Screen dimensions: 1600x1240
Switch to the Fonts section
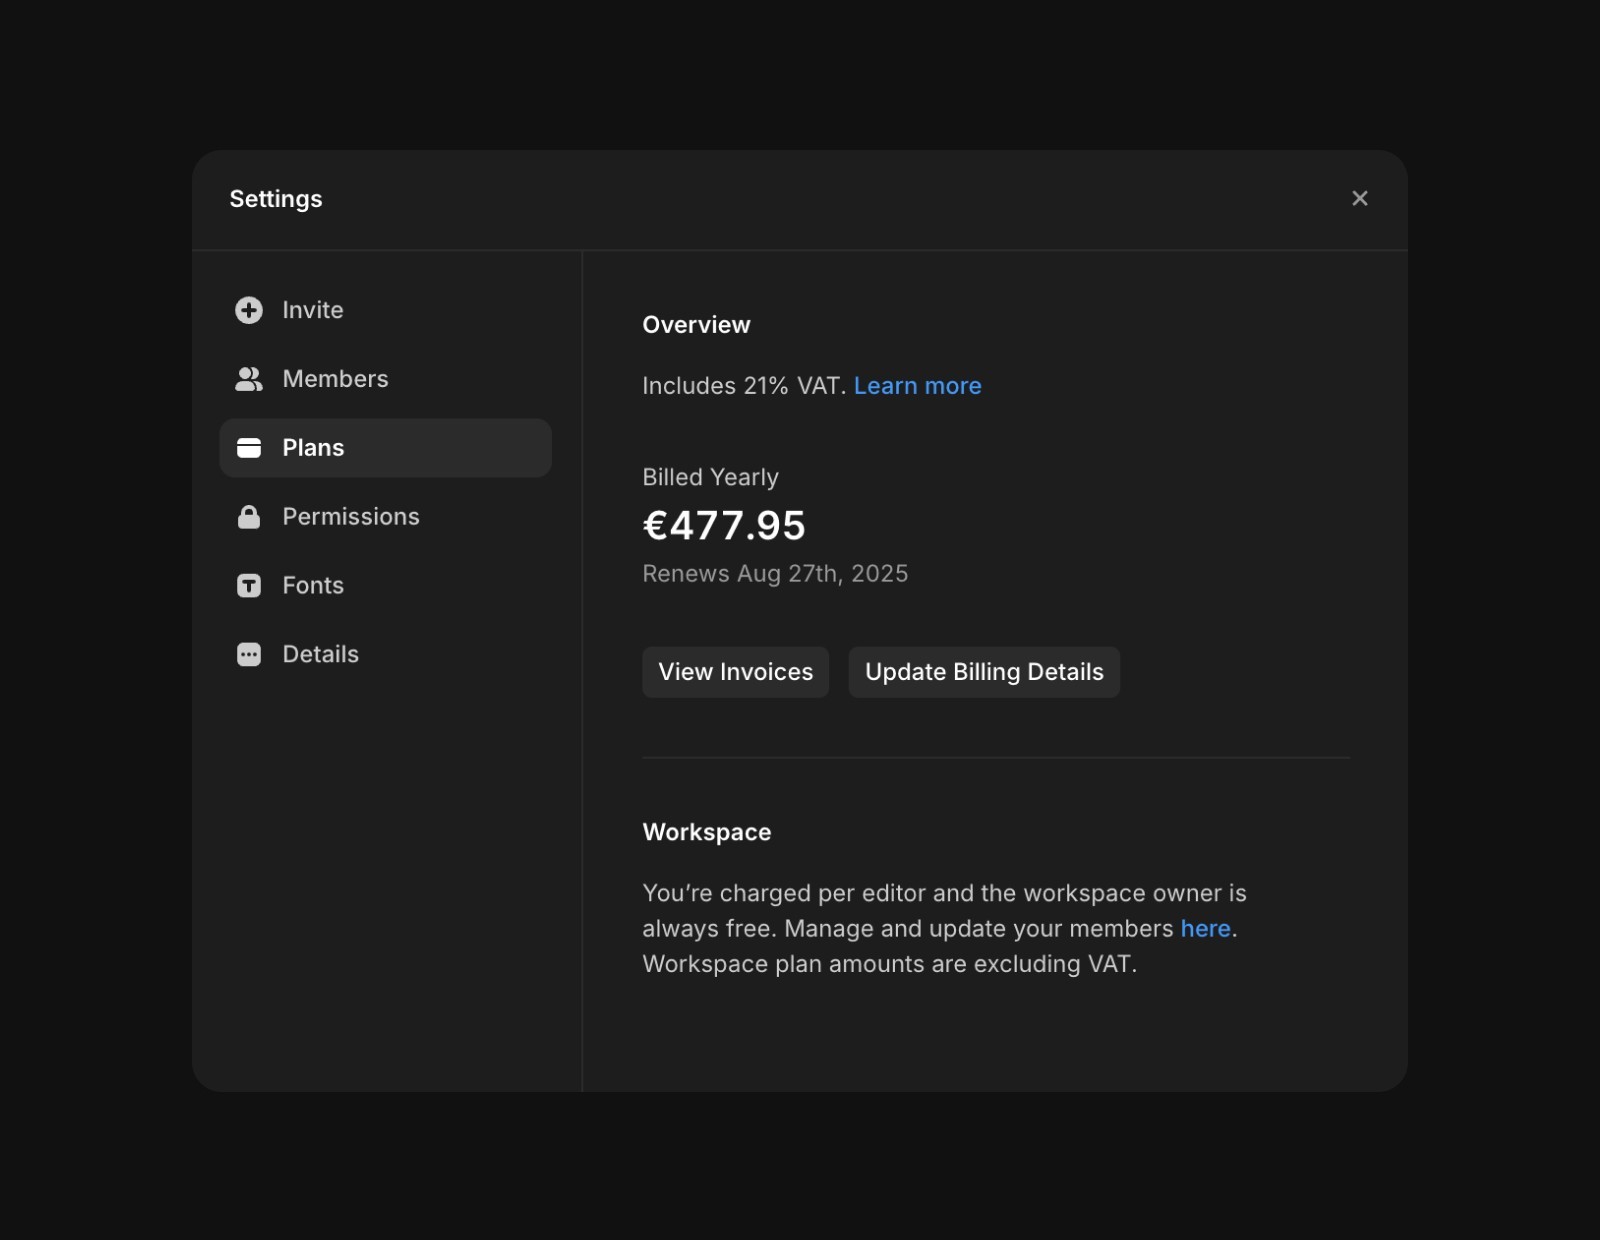[x=386, y=586]
